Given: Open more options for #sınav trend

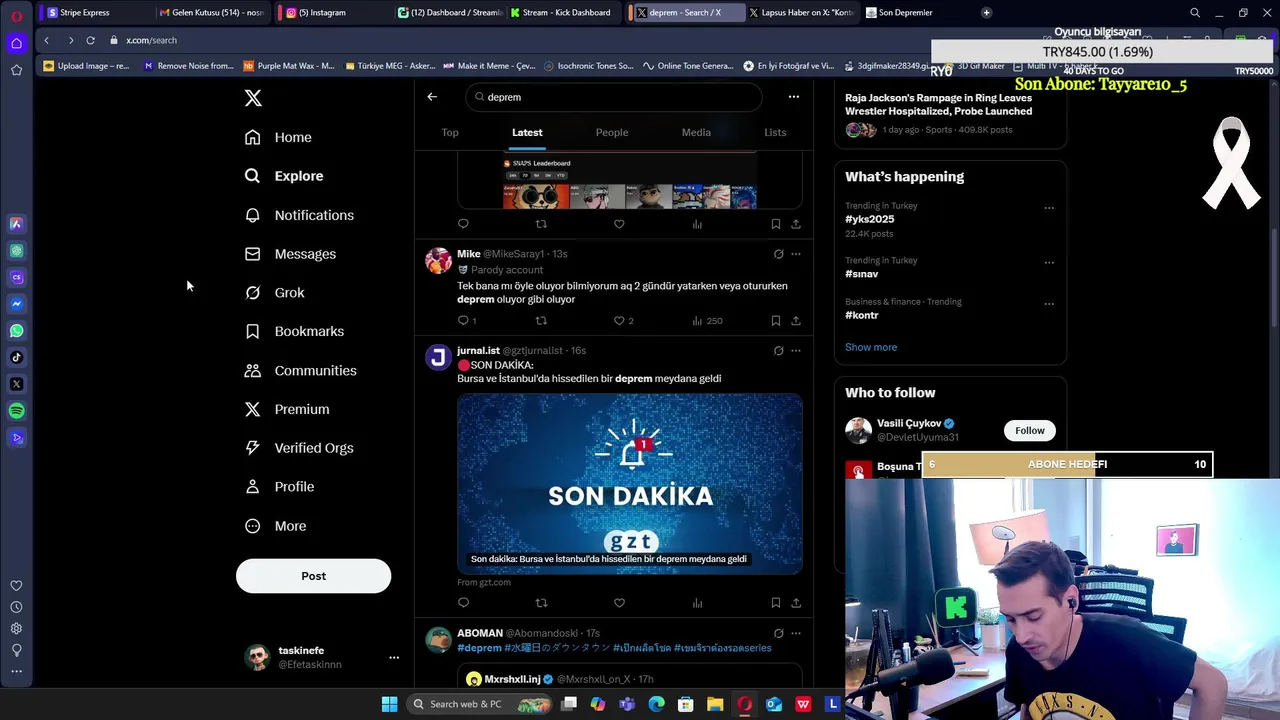Looking at the screenshot, I should pyautogui.click(x=1049, y=262).
